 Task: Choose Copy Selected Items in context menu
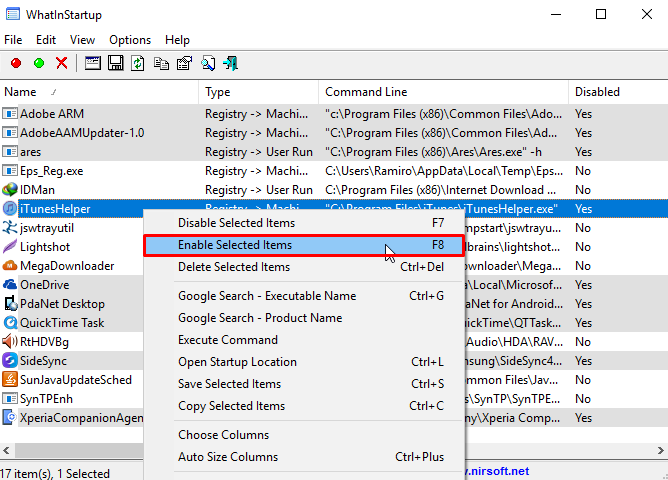(304, 406)
